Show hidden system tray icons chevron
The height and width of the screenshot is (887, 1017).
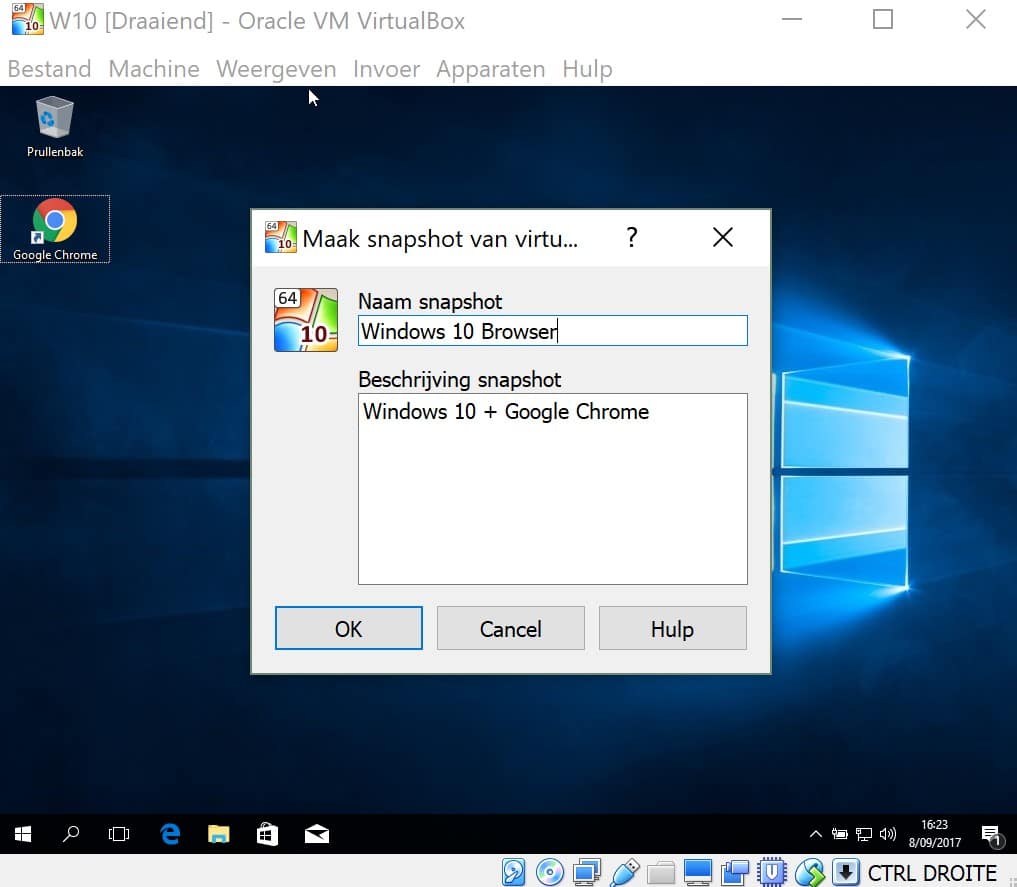click(816, 834)
